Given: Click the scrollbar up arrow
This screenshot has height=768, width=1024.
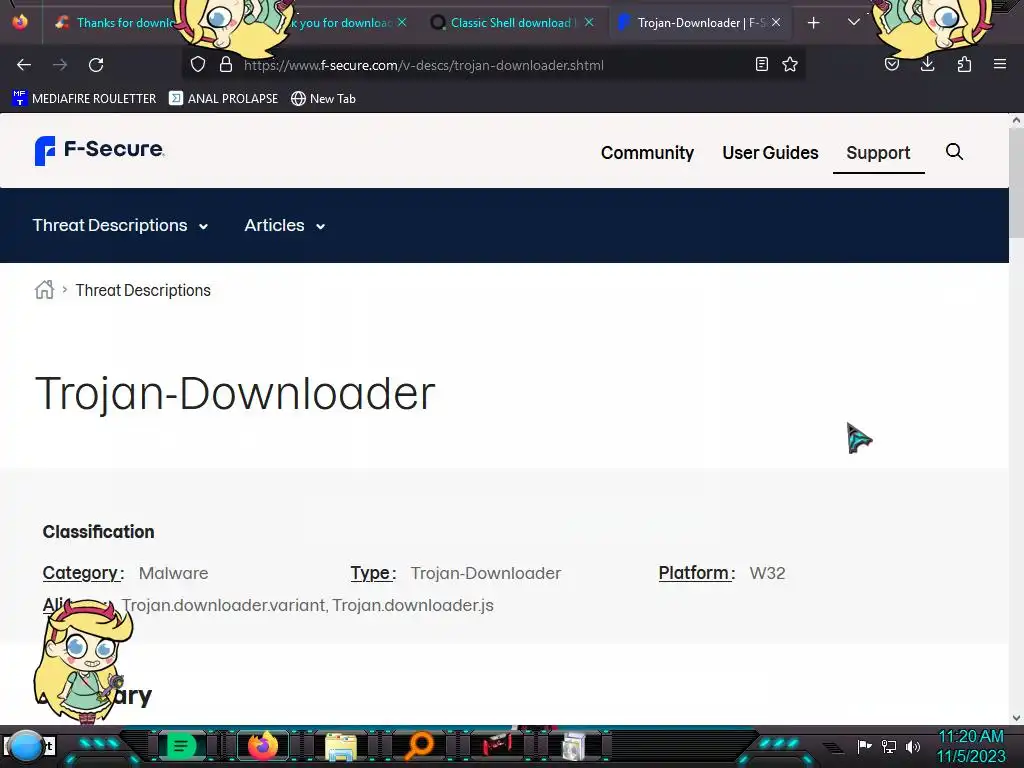Looking at the screenshot, I should 1016,120.
